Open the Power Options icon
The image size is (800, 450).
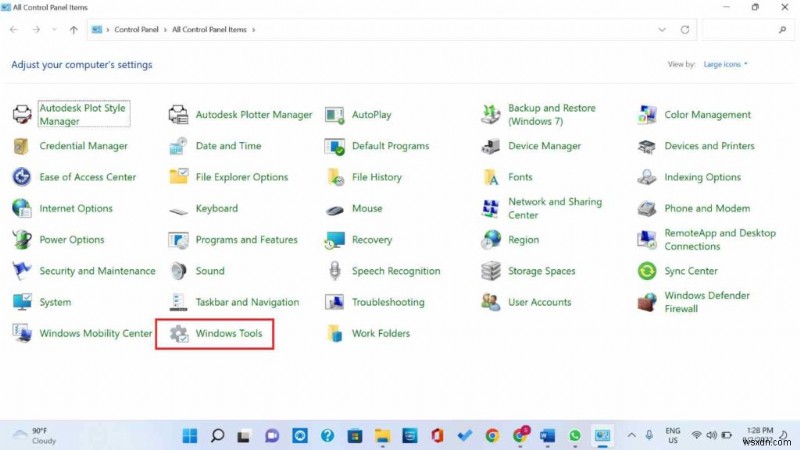22,239
